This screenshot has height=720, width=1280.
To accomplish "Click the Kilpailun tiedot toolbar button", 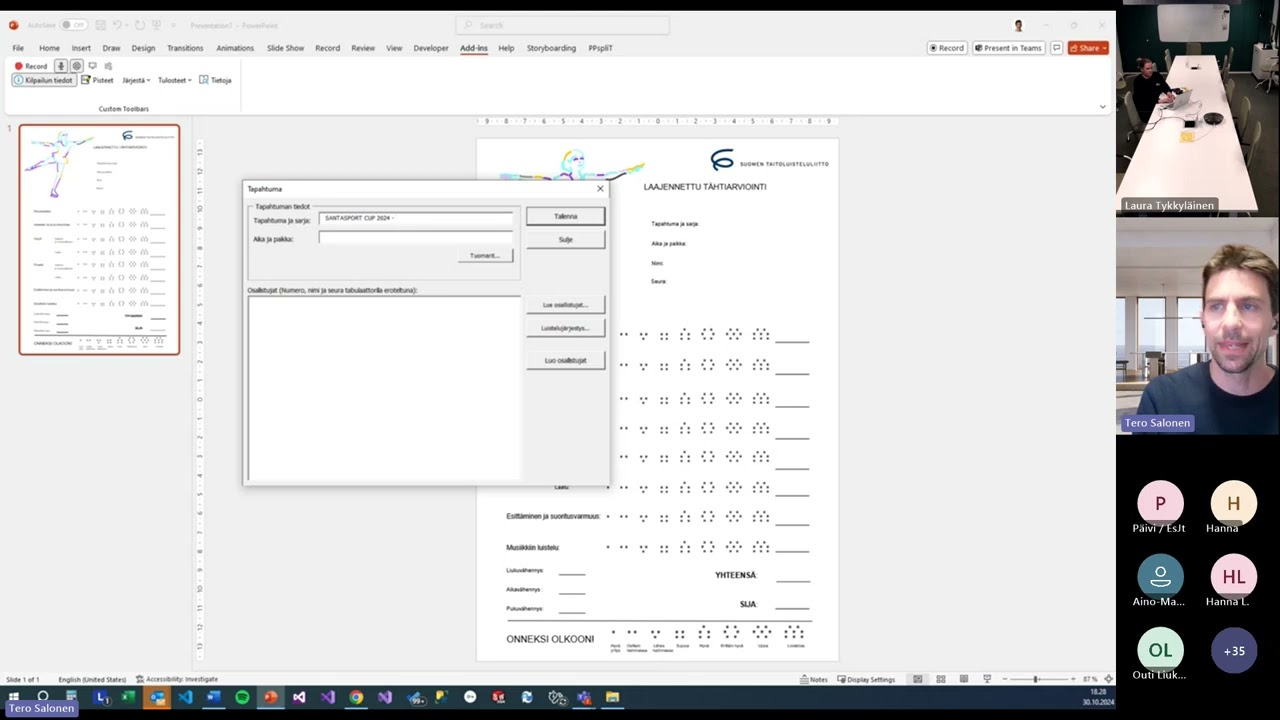I will pyautogui.click(x=43, y=80).
